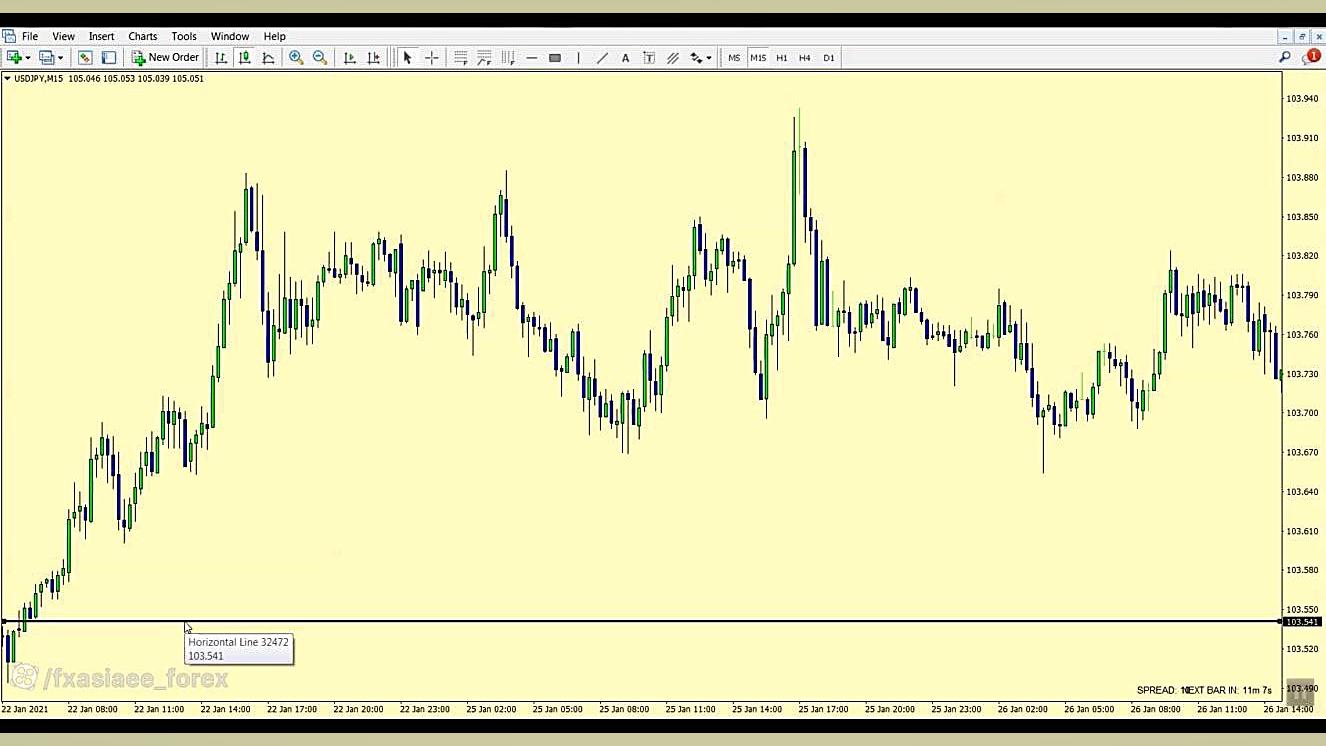1326x746 pixels.
Task: Select the Rectangle drawing tool
Action: pos(555,58)
